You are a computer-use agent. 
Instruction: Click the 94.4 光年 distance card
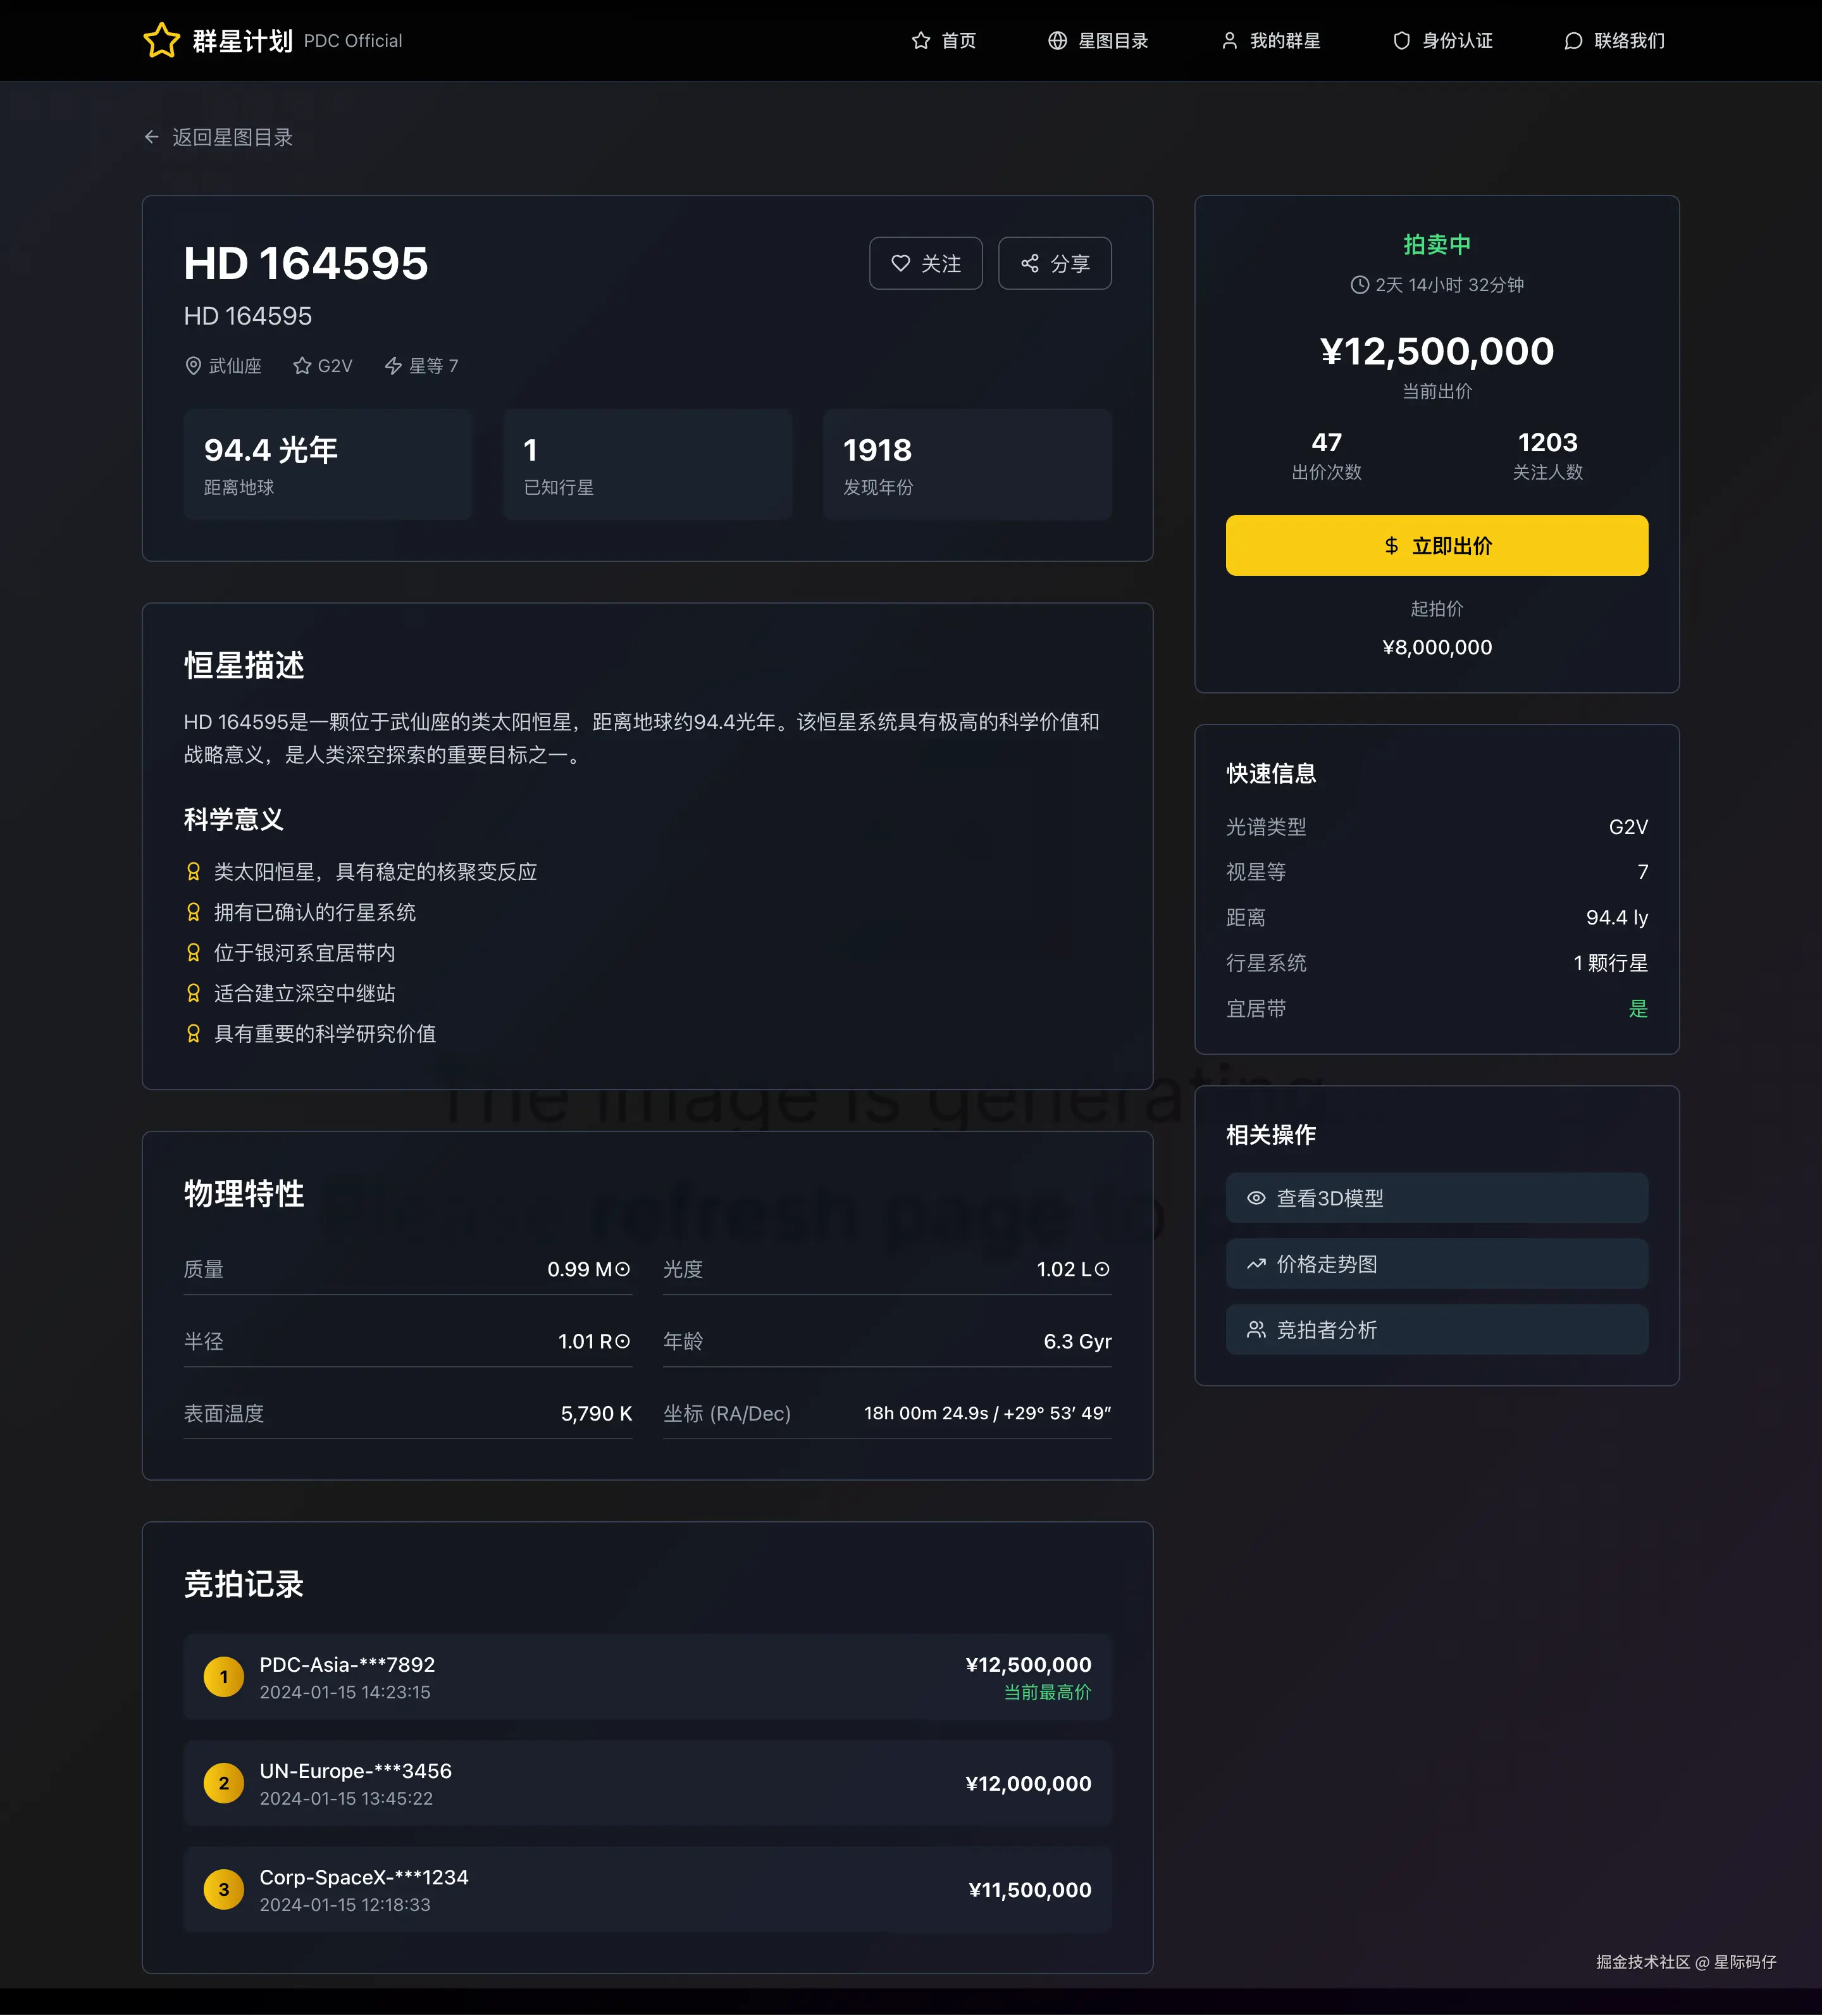(x=328, y=465)
